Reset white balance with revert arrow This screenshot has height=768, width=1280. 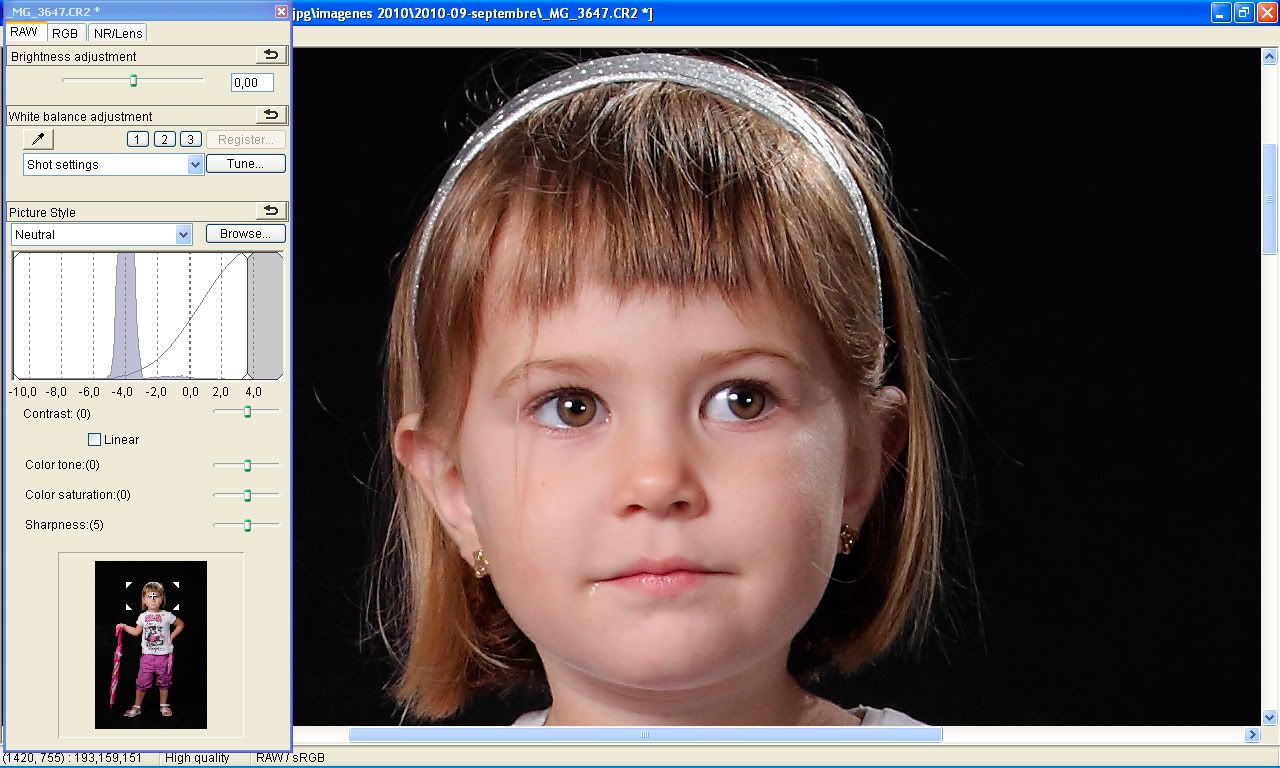(x=270, y=116)
